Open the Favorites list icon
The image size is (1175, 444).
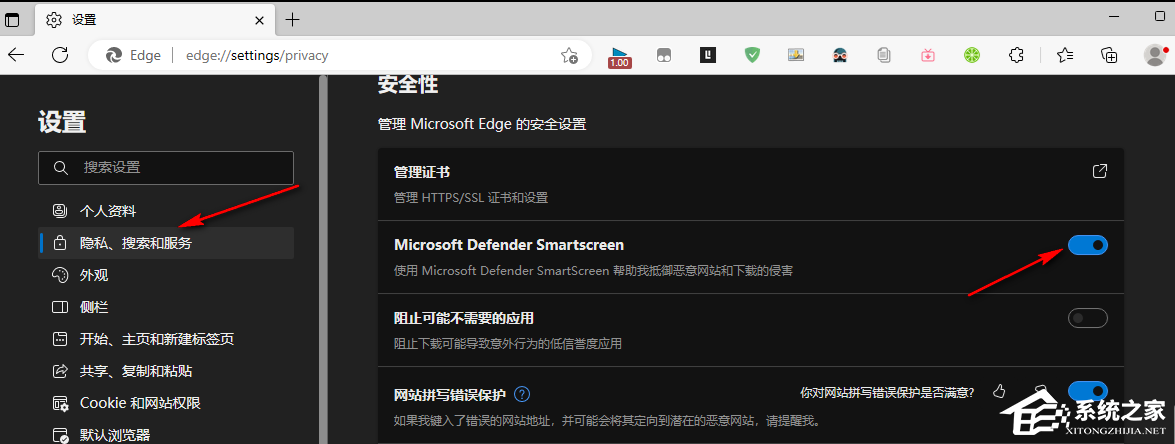[x=1065, y=56]
